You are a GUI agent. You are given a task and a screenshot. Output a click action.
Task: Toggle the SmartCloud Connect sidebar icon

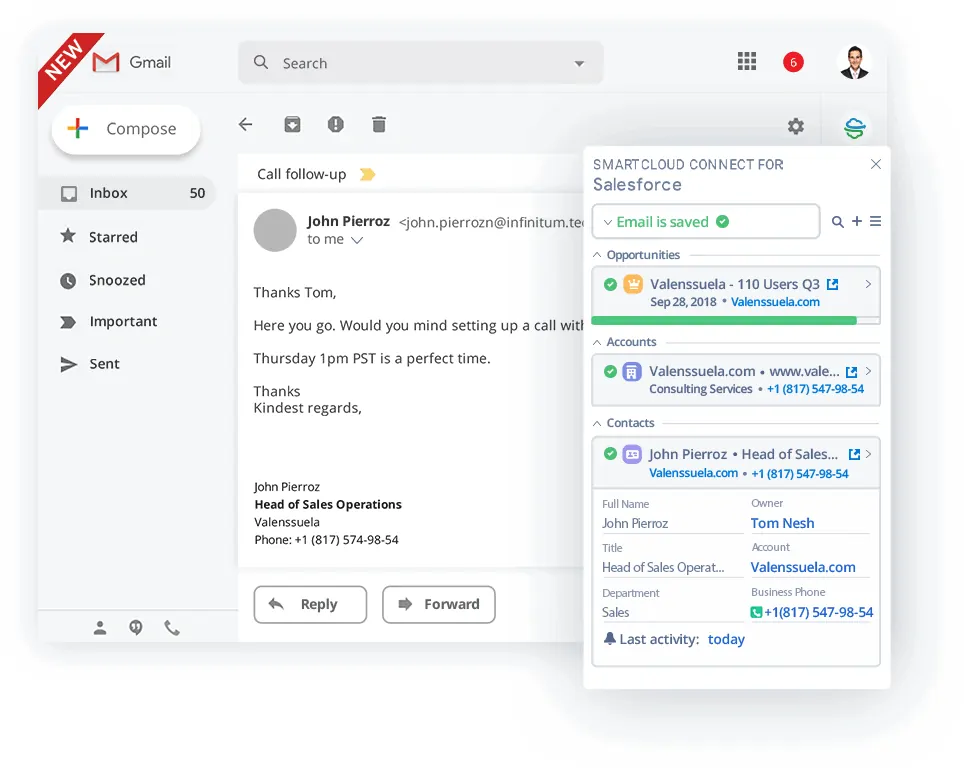coord(855,128)
